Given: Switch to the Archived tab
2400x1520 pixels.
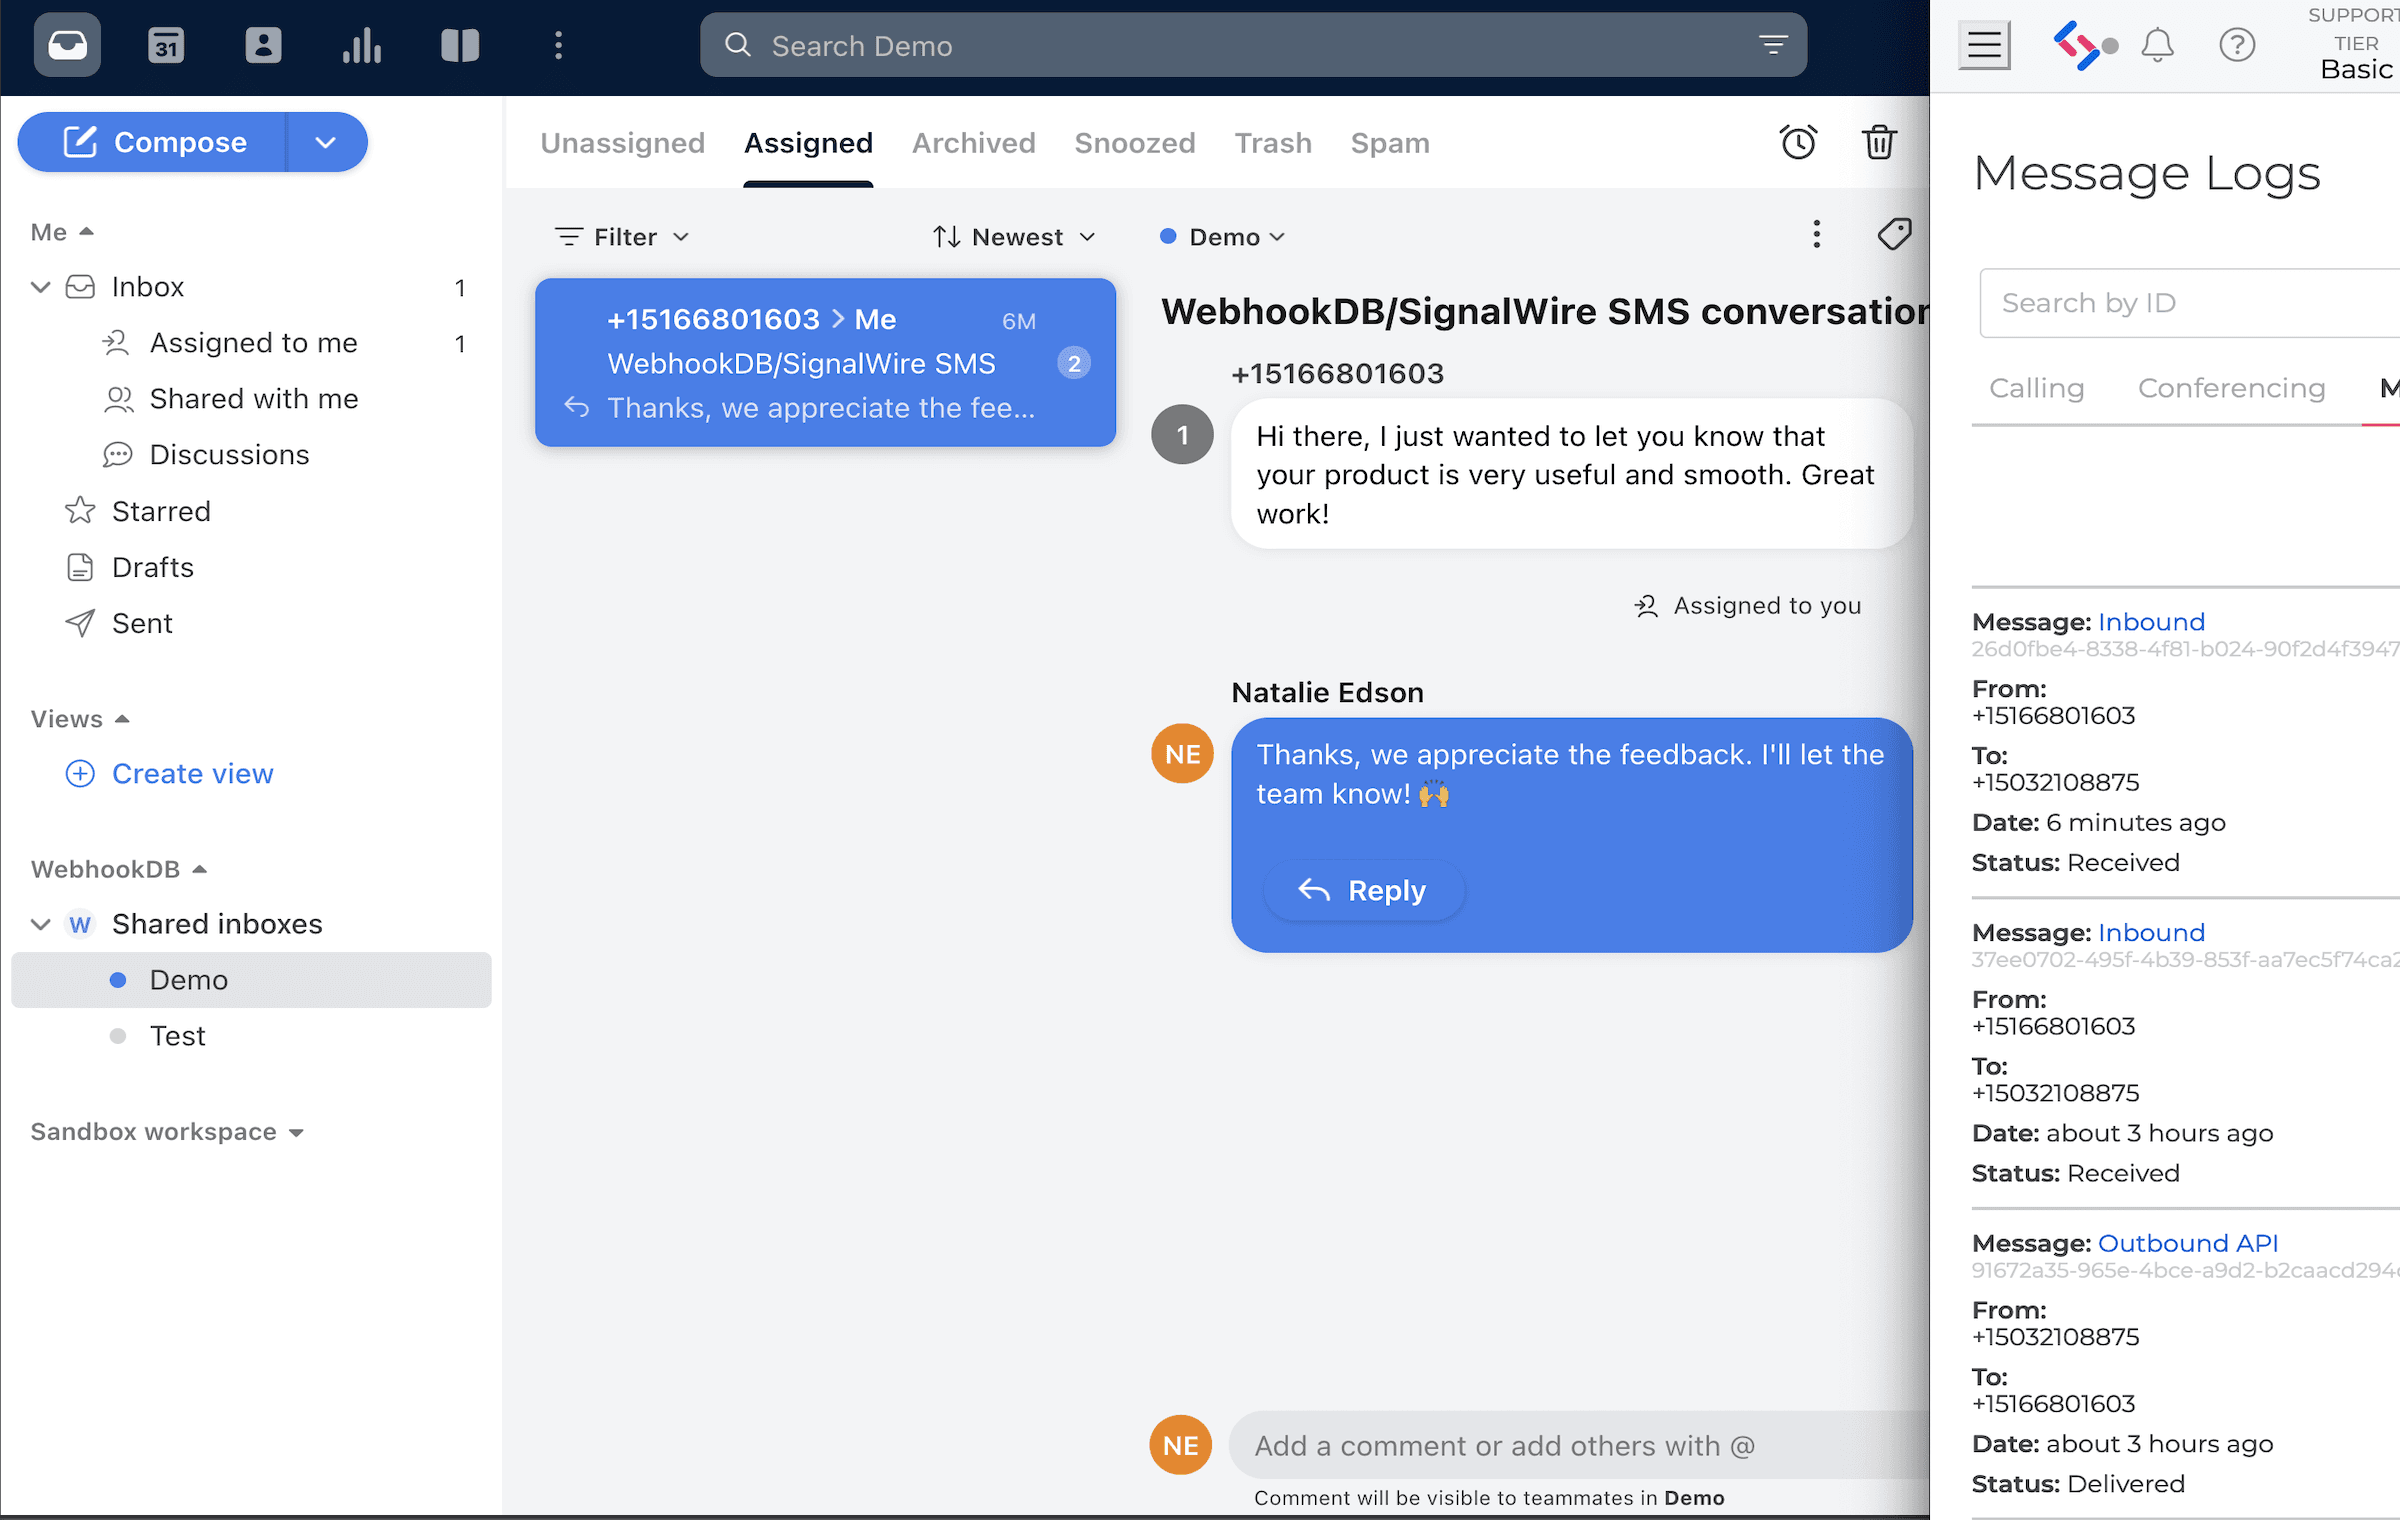Looking at the screenshot, I should [x=973, y=142].
